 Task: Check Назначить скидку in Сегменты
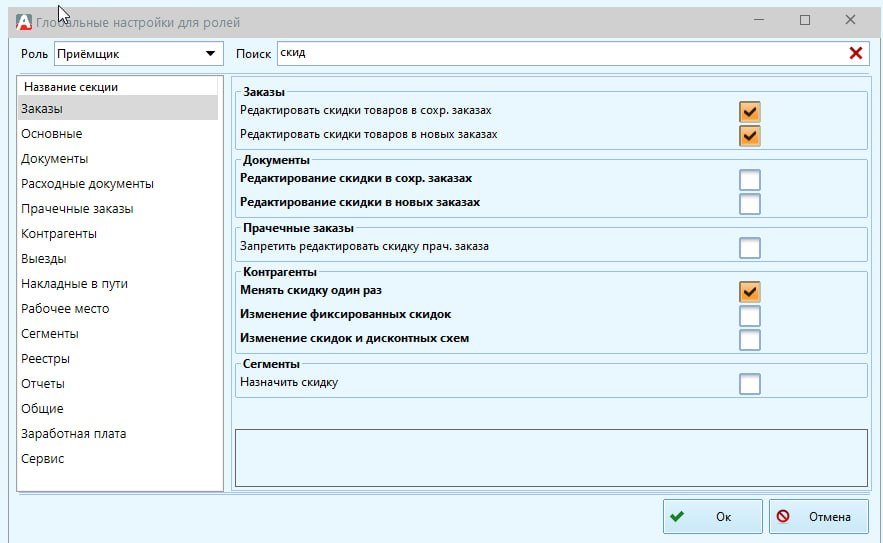750,384
